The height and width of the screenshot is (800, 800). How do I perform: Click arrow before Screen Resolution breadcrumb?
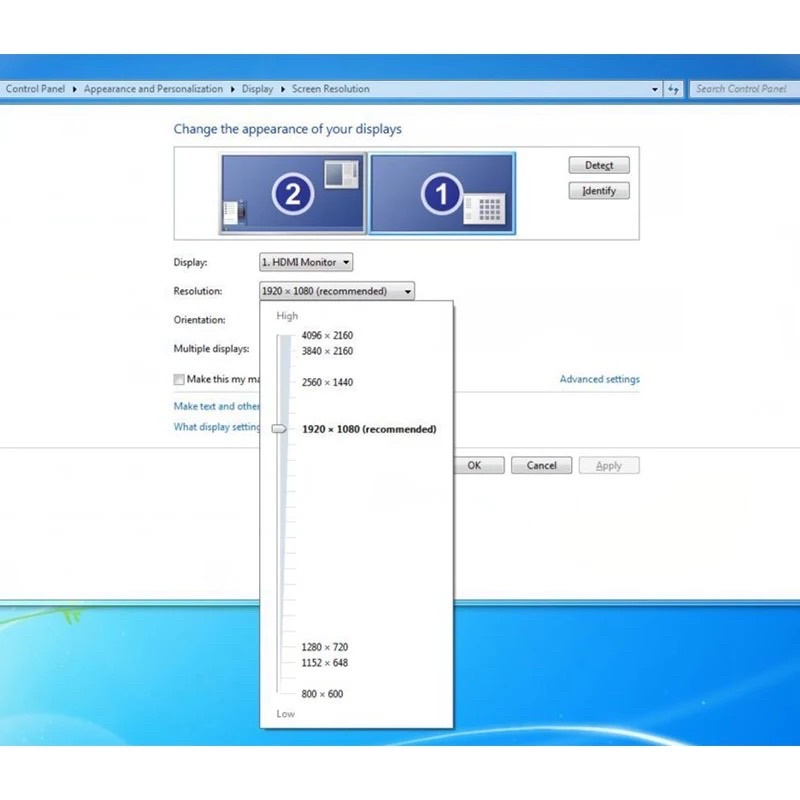tap(283, 89)
